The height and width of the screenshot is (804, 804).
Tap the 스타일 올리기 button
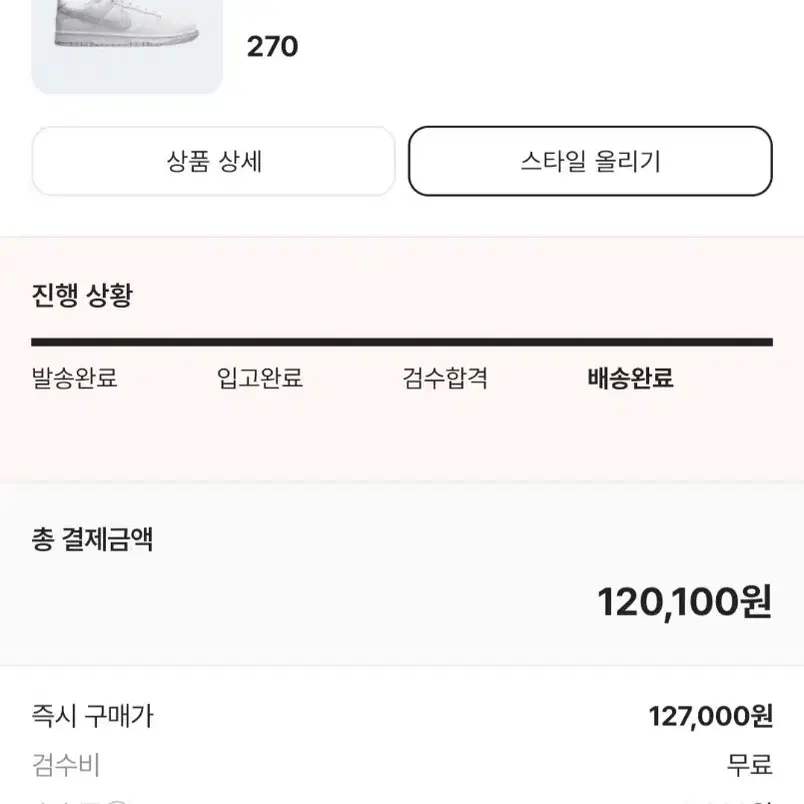pyautogui.click(x=590, y=161)
